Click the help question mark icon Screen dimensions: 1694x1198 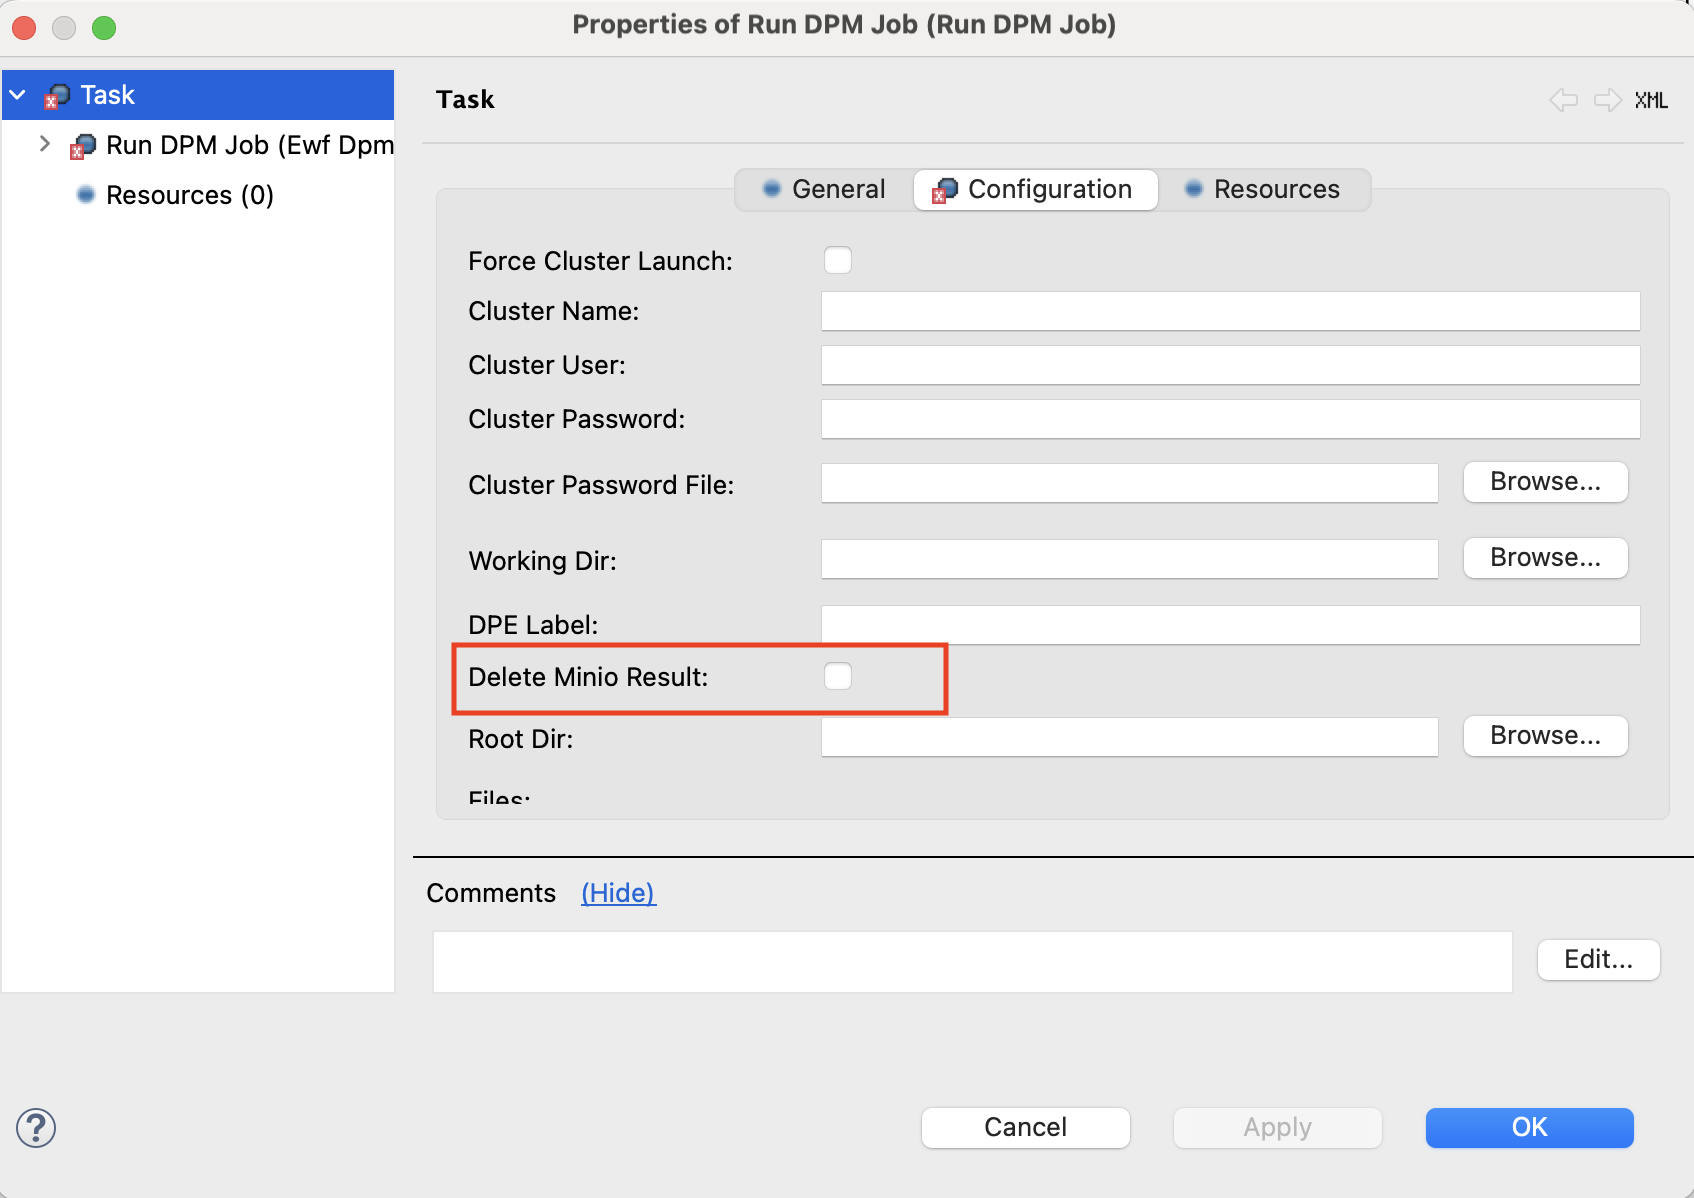pyautogui.click(x=36, y=1128)
